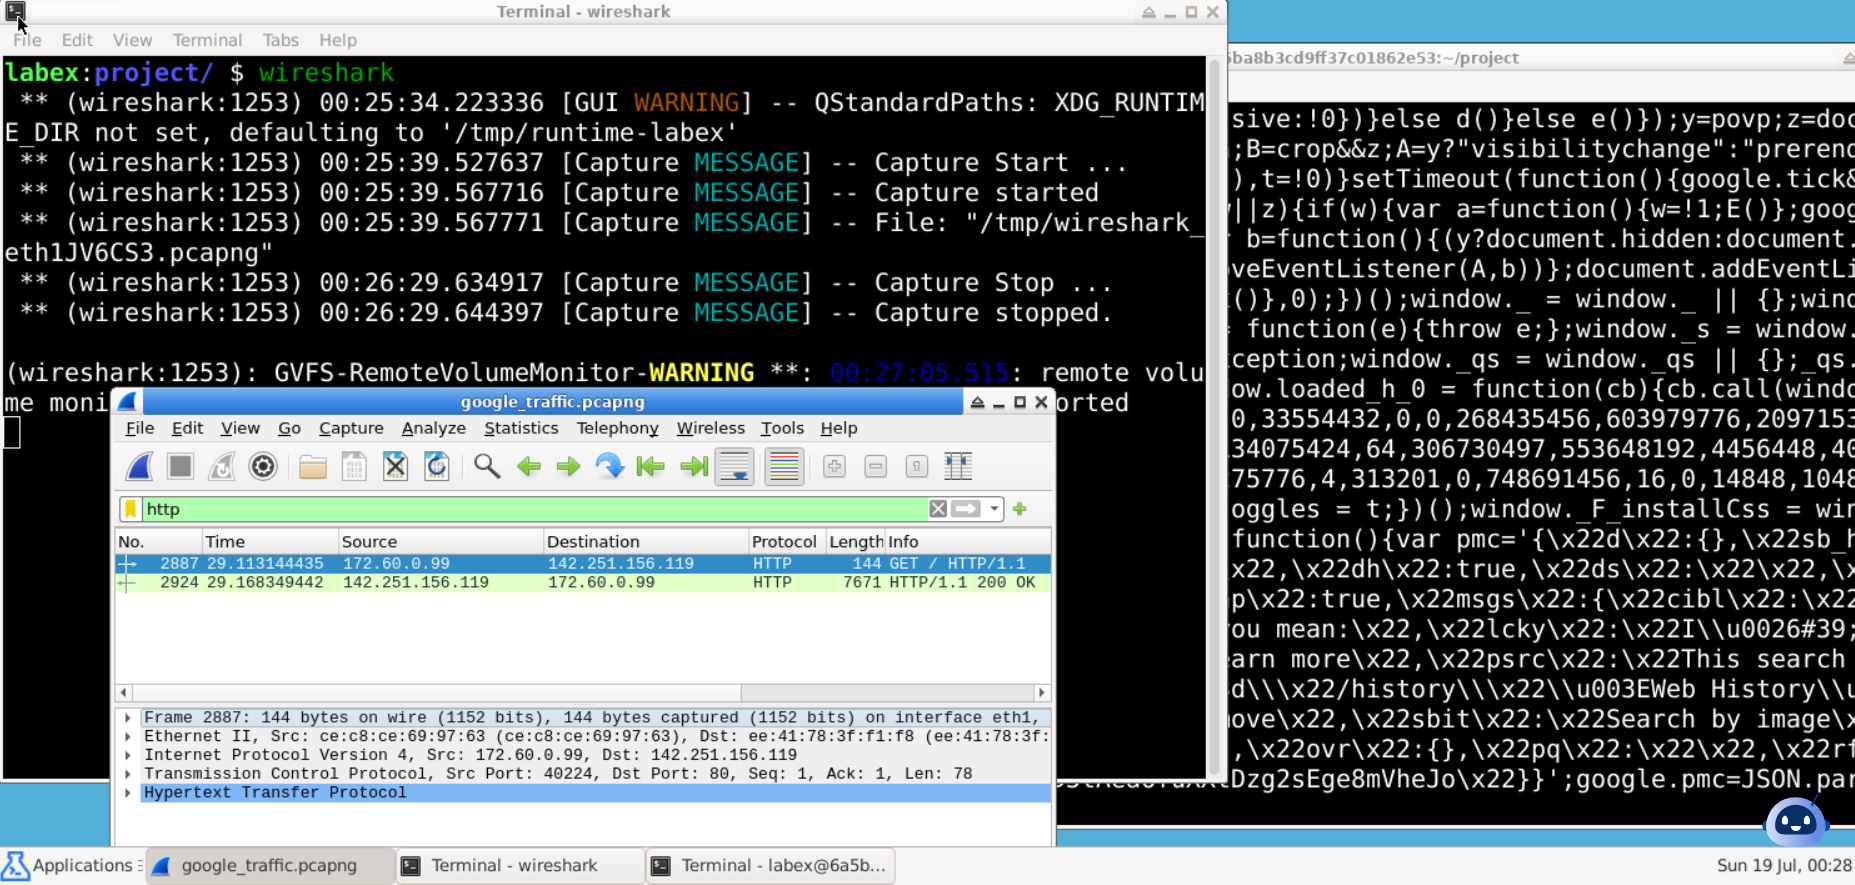Reset text to normal size

917,466
